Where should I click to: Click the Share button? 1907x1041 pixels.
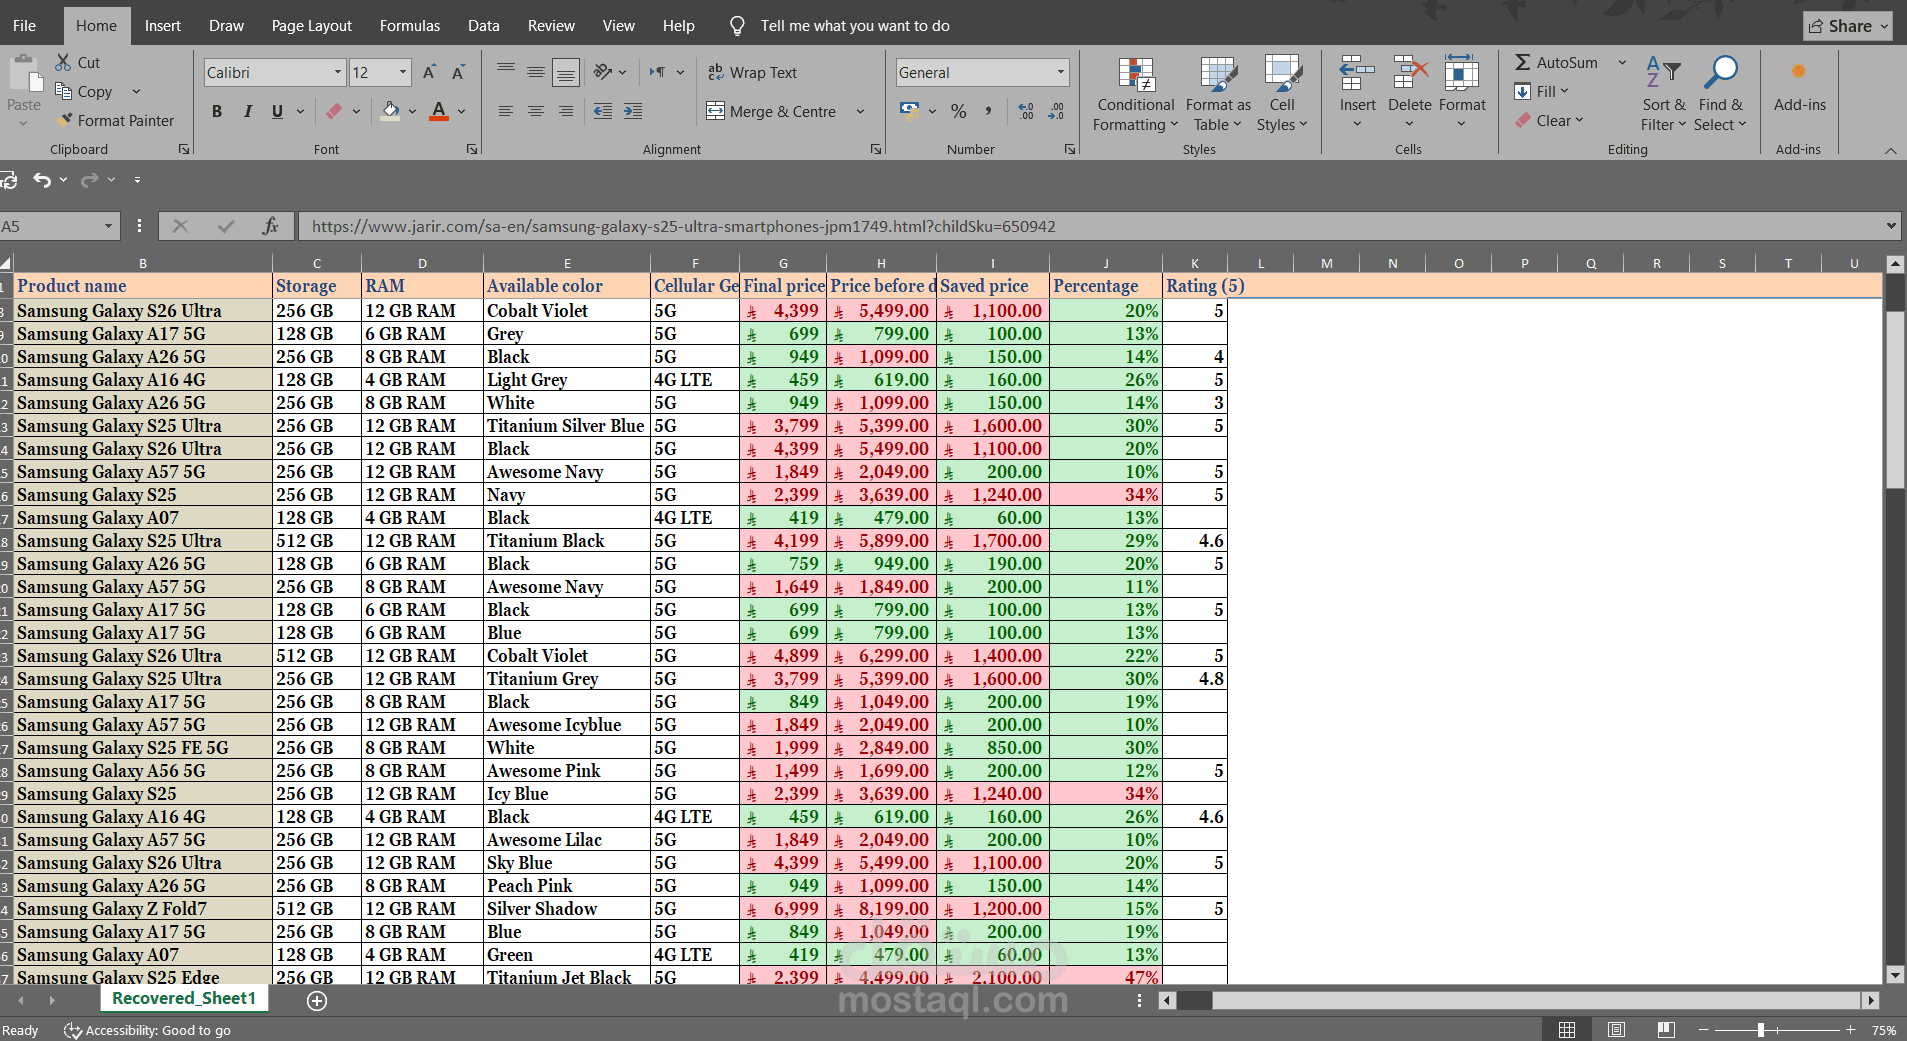click(1848, 26)
